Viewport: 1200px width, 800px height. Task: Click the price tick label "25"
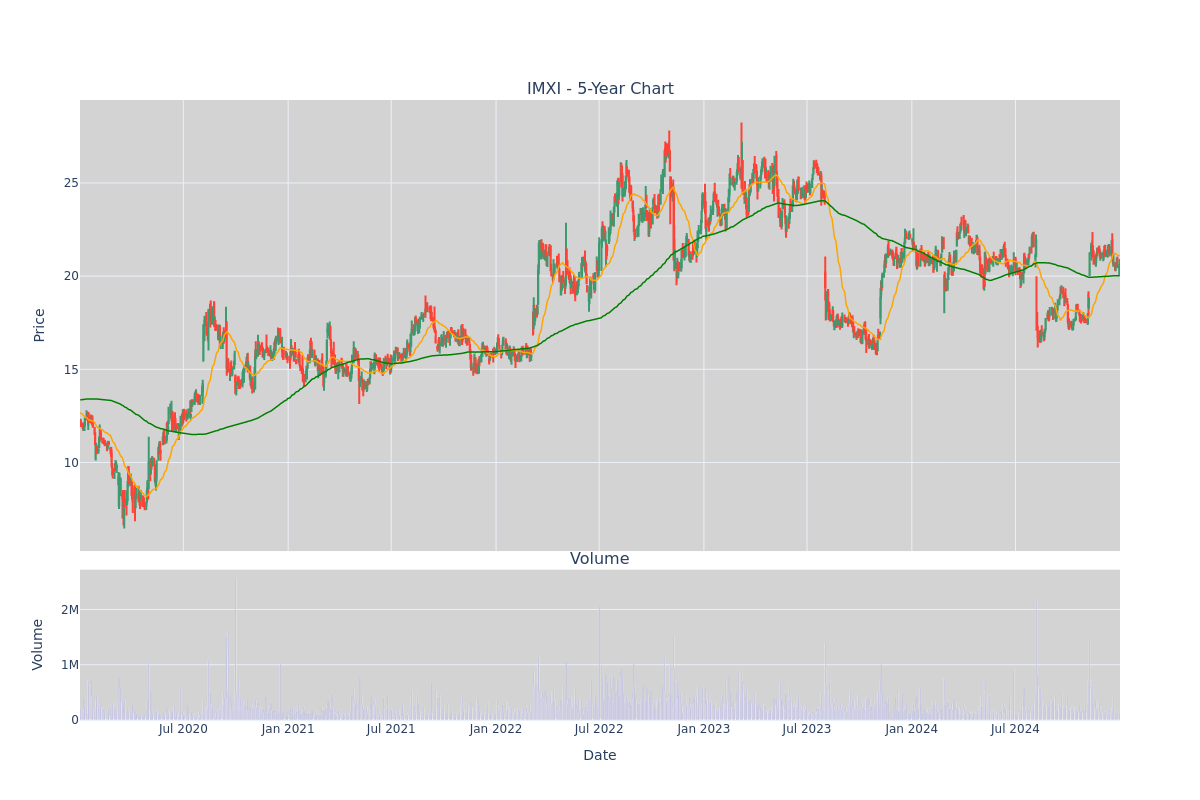click(x=71, y=183)
